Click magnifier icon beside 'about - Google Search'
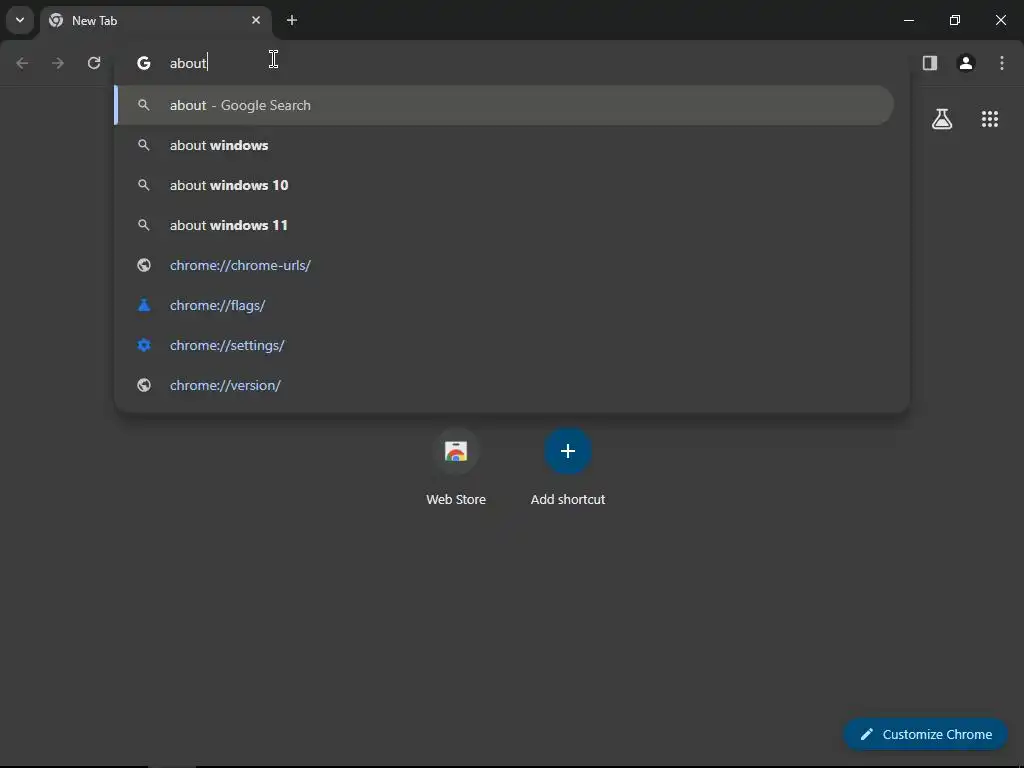The image size is (1024, 768). point(144,105)
